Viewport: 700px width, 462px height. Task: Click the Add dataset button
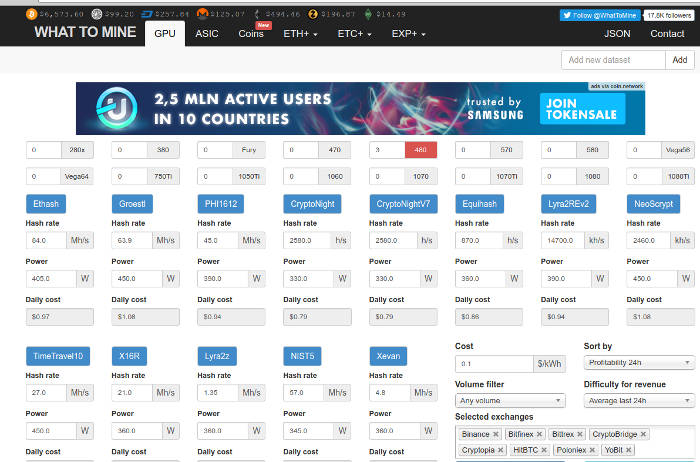680,60
